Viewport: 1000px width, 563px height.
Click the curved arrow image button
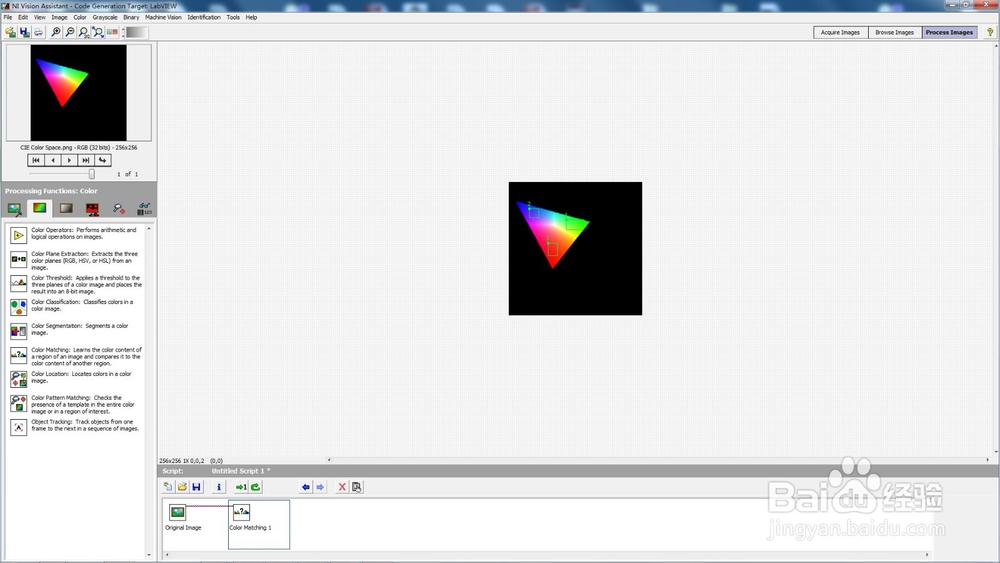[103, 160]
